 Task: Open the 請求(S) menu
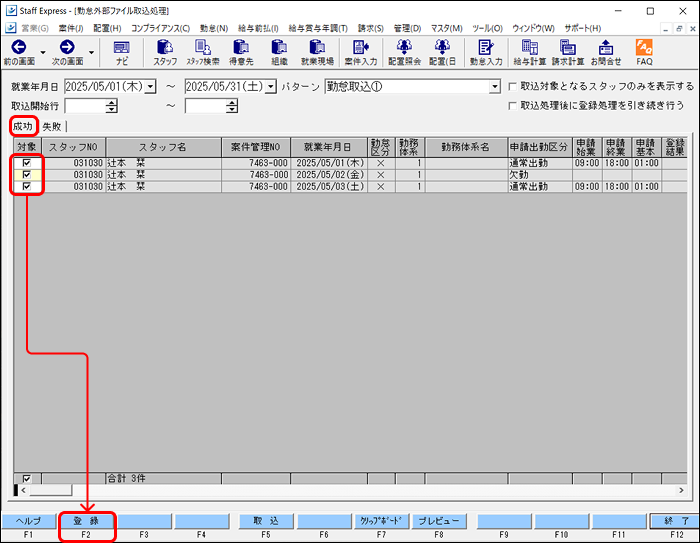371,28
